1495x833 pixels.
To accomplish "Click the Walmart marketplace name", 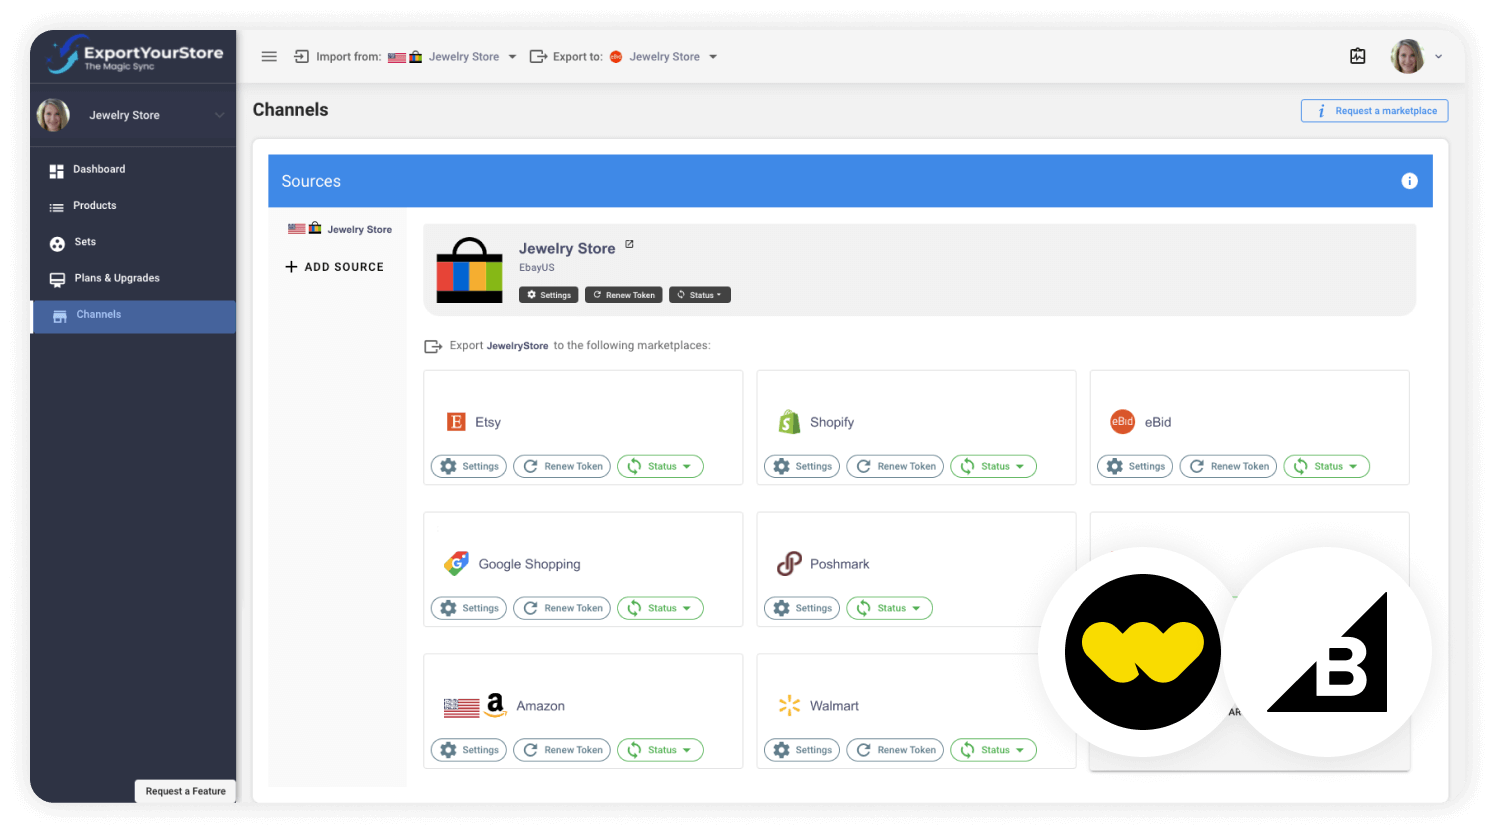I will [x=834, y=706].
